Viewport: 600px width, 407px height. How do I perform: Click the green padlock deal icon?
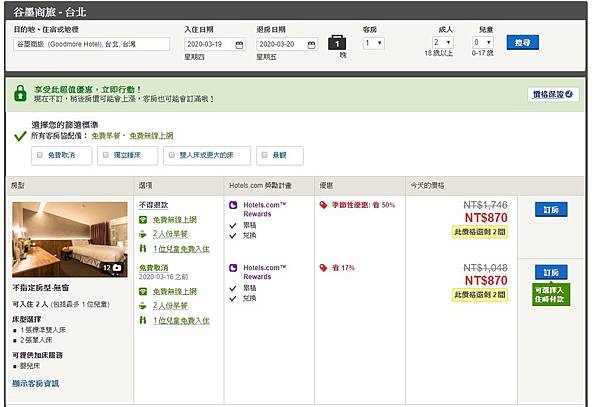pyautogui.click(x=20, y=93)
